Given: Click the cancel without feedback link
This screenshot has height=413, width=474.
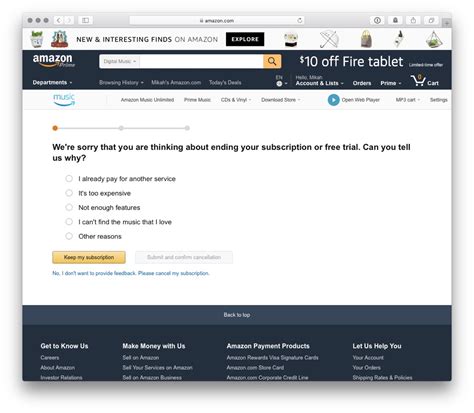Looking at the screenshot, I should (131, 273).
